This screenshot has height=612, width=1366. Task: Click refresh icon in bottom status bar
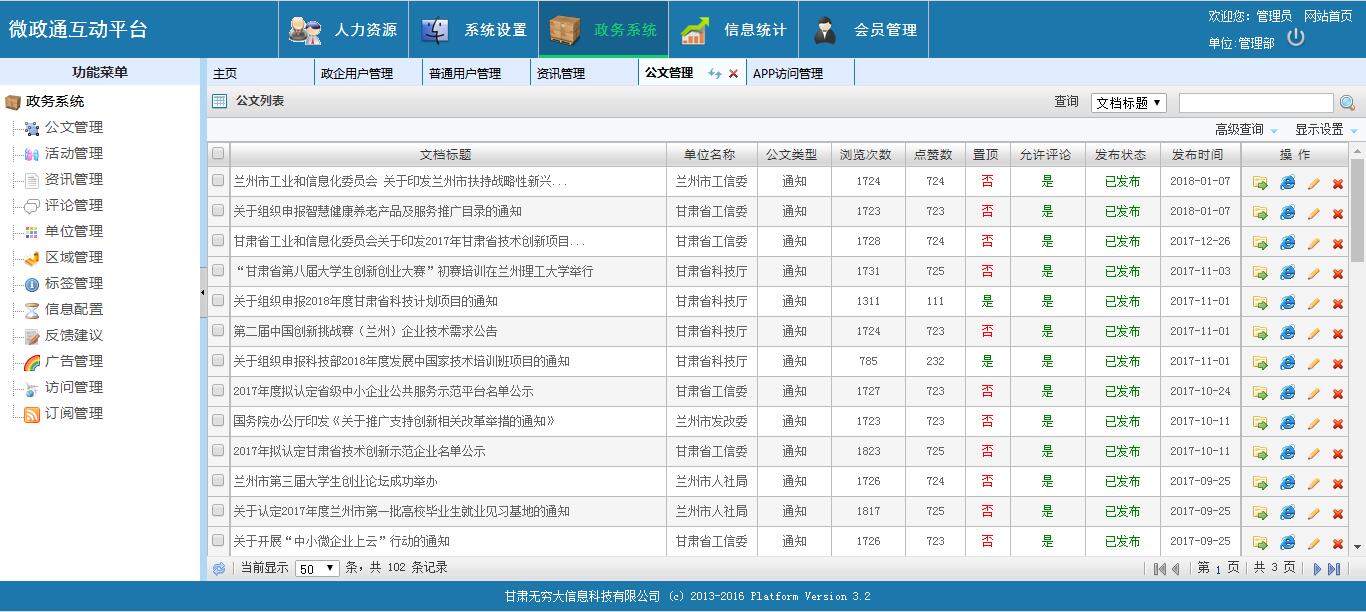coord(219,568)
